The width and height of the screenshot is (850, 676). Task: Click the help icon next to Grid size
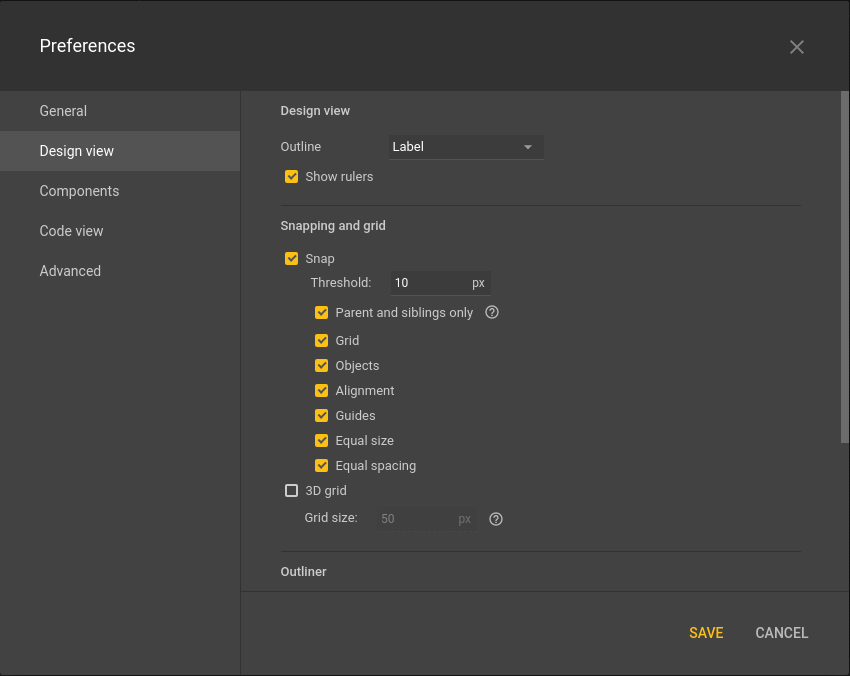495,519
